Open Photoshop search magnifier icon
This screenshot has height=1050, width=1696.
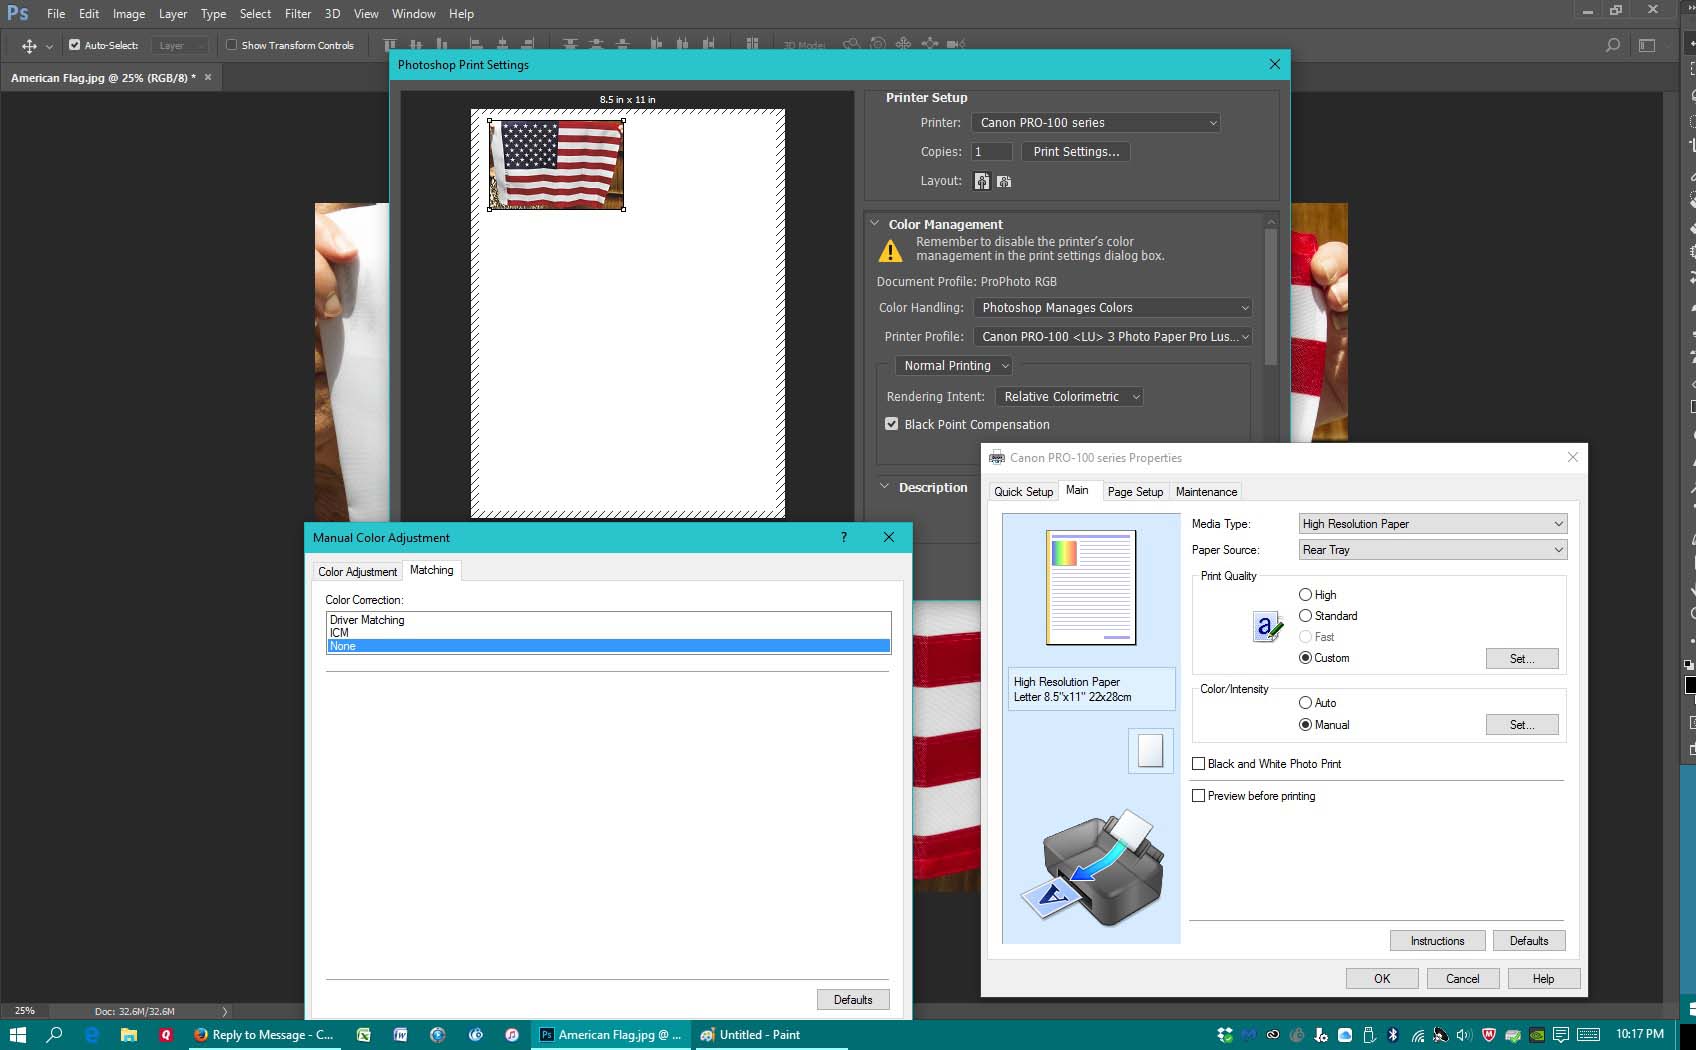click(1612, 45)
